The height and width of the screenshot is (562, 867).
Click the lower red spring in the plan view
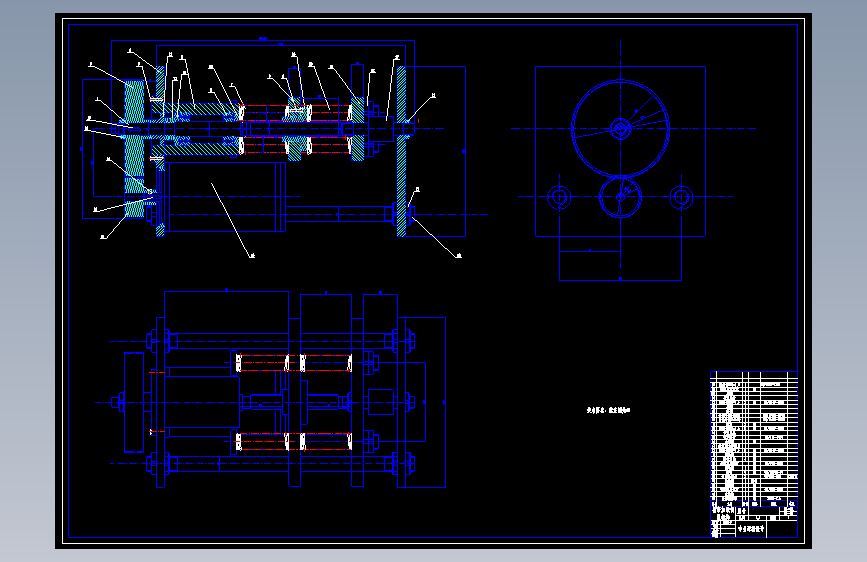[x=294, y=441]
